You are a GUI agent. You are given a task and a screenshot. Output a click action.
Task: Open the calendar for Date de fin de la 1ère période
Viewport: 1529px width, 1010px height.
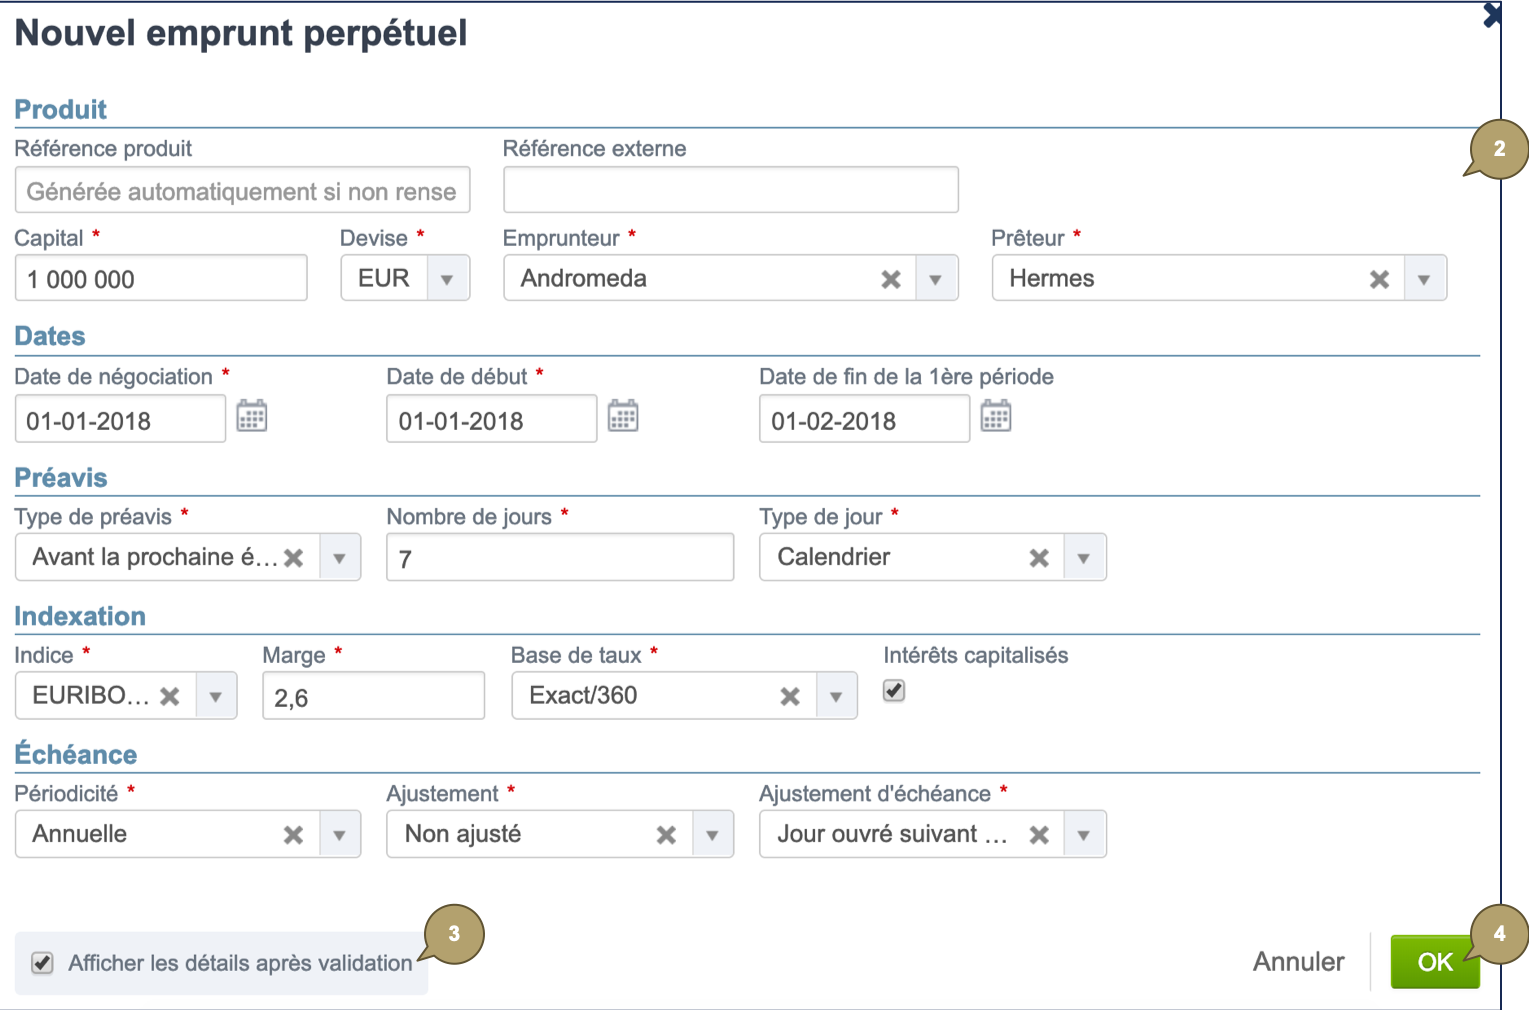point(996,415)
